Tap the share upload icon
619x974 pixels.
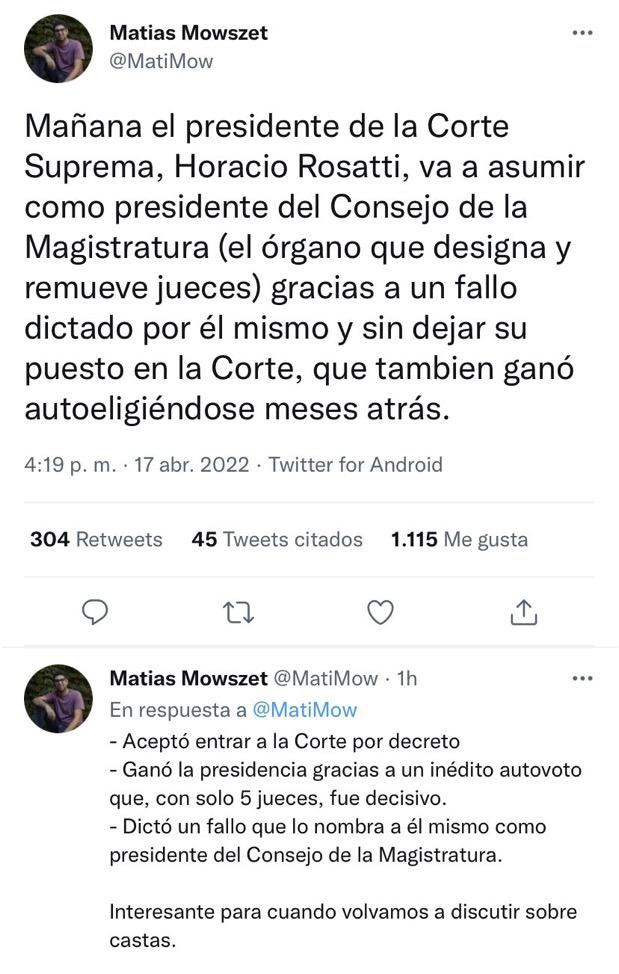coord(524,612)
